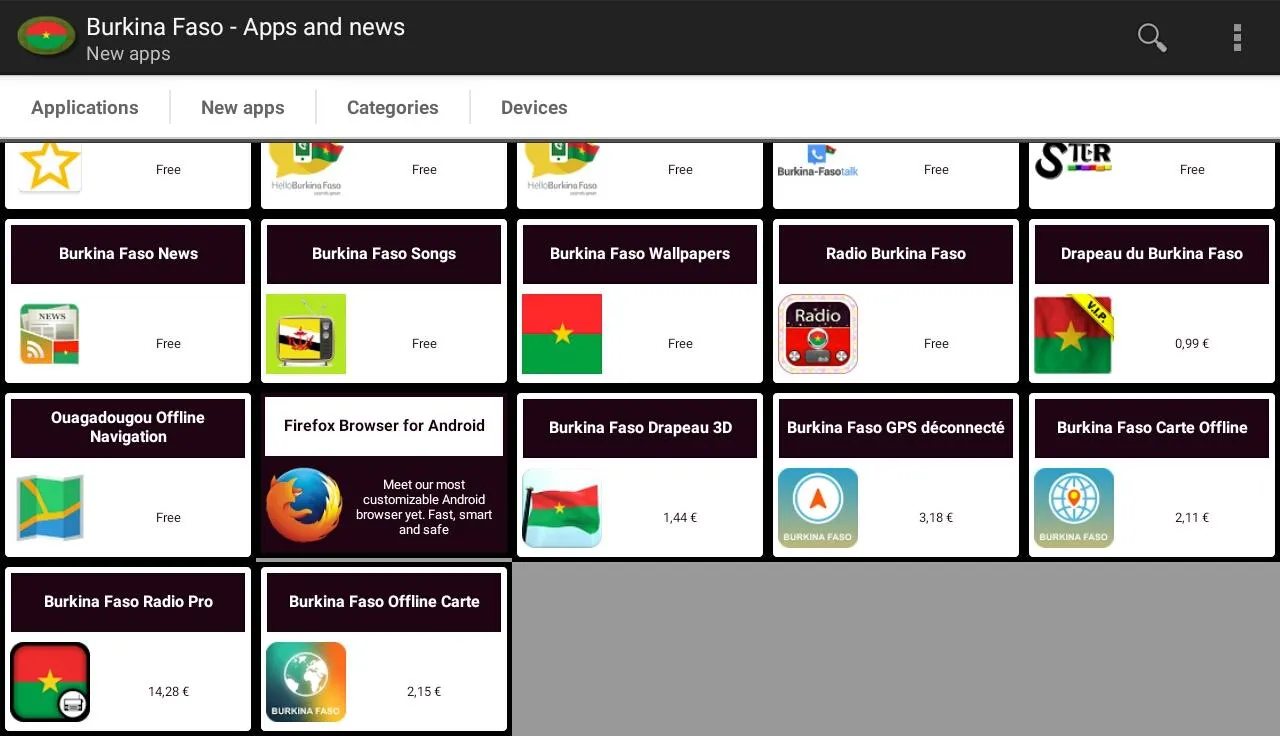Click the app title Burkina Faso - Apps and news
Screen dimensions: 1280x736
[x=246, y=27]
